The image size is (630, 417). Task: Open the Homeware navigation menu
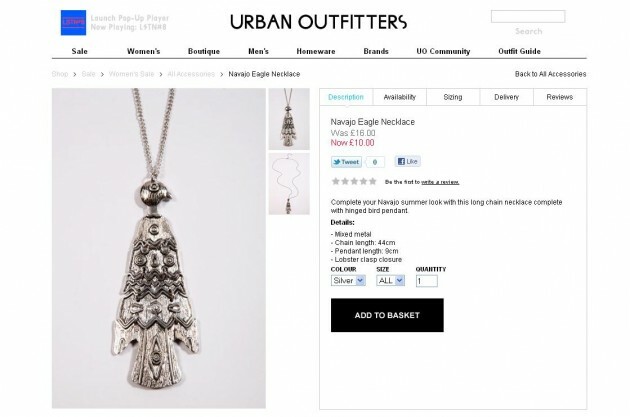pyautogui.click(x=316, y=51)
